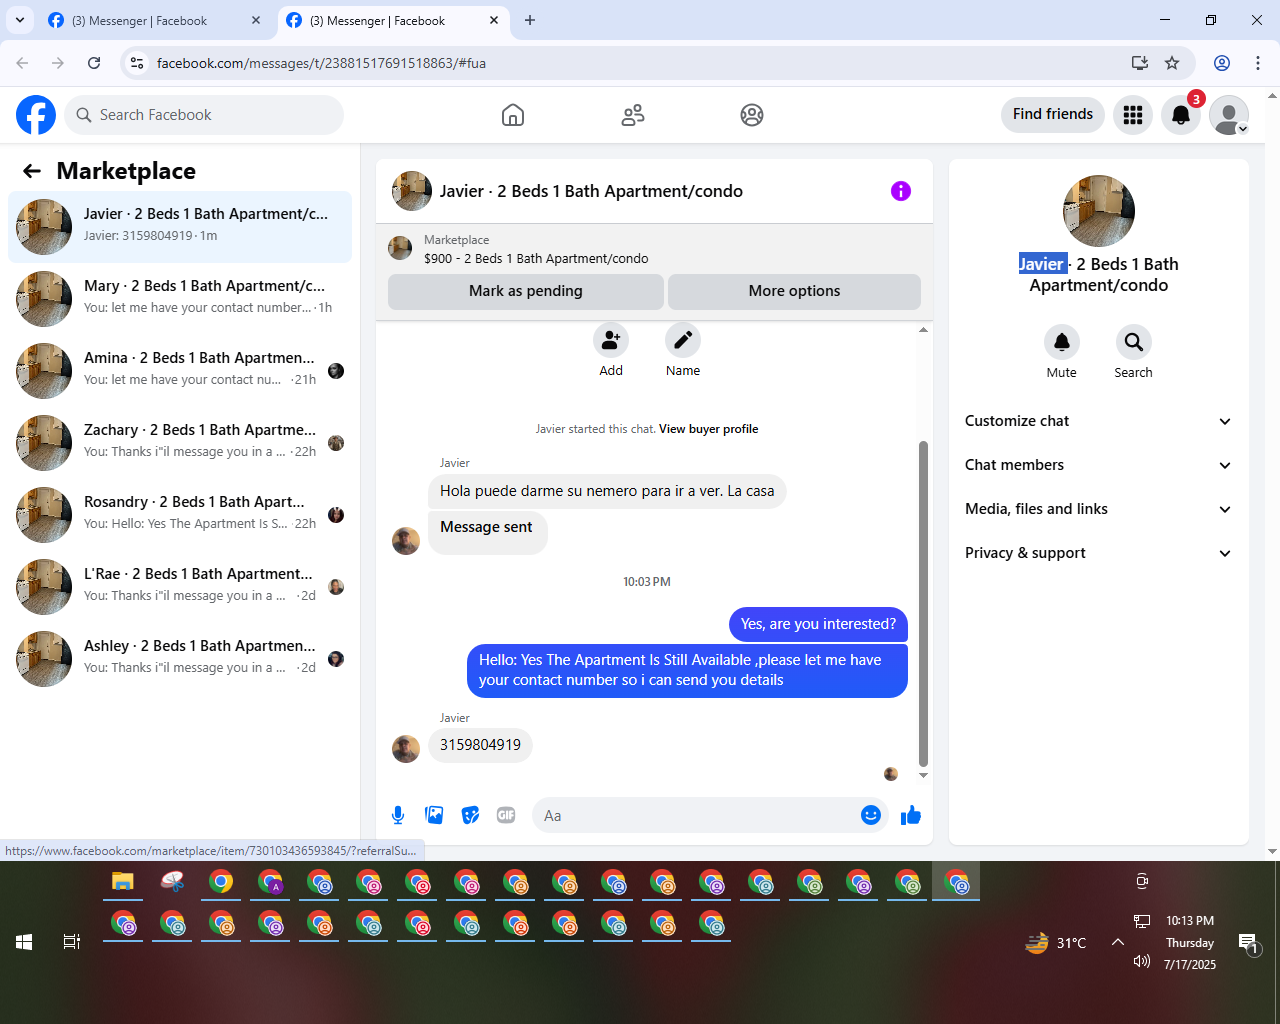The width and height of the screenshot is (1280, 1024).
Task: Click the Search Facebook field
Action: click(x=204, y=115)
